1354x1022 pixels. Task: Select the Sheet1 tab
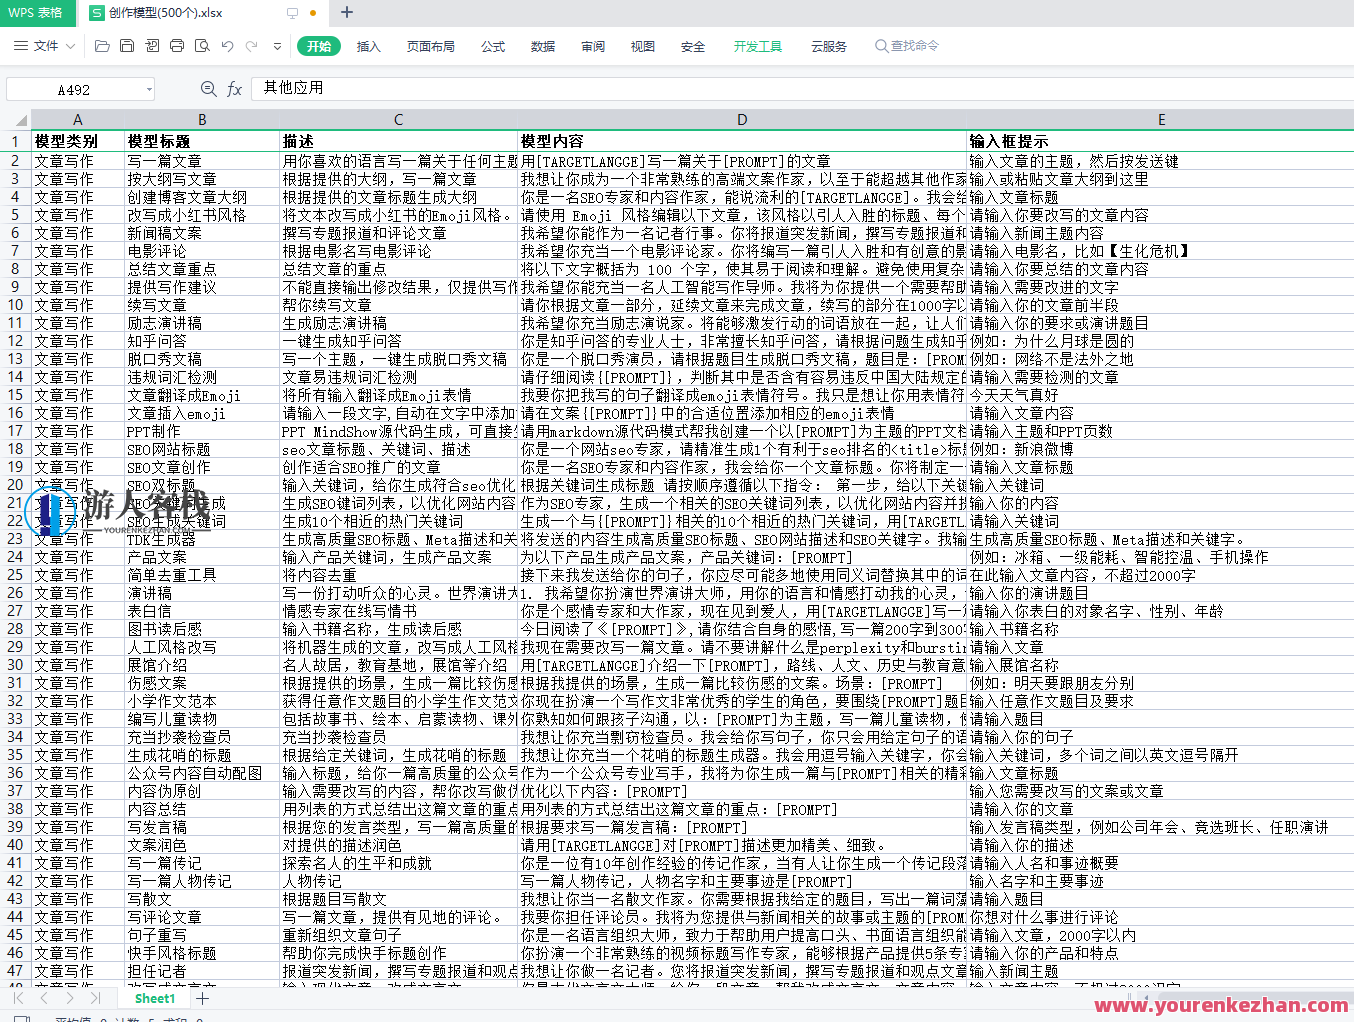154,998
